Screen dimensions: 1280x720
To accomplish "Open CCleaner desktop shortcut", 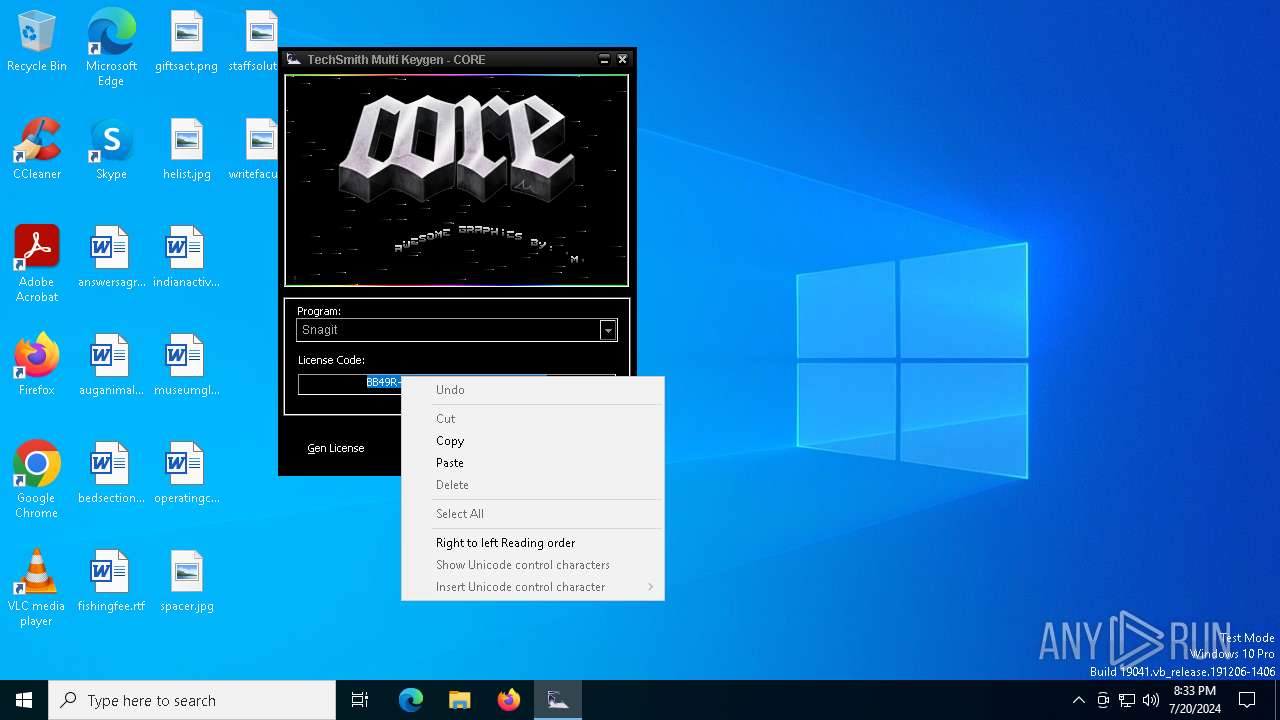I will coord(37,148).
